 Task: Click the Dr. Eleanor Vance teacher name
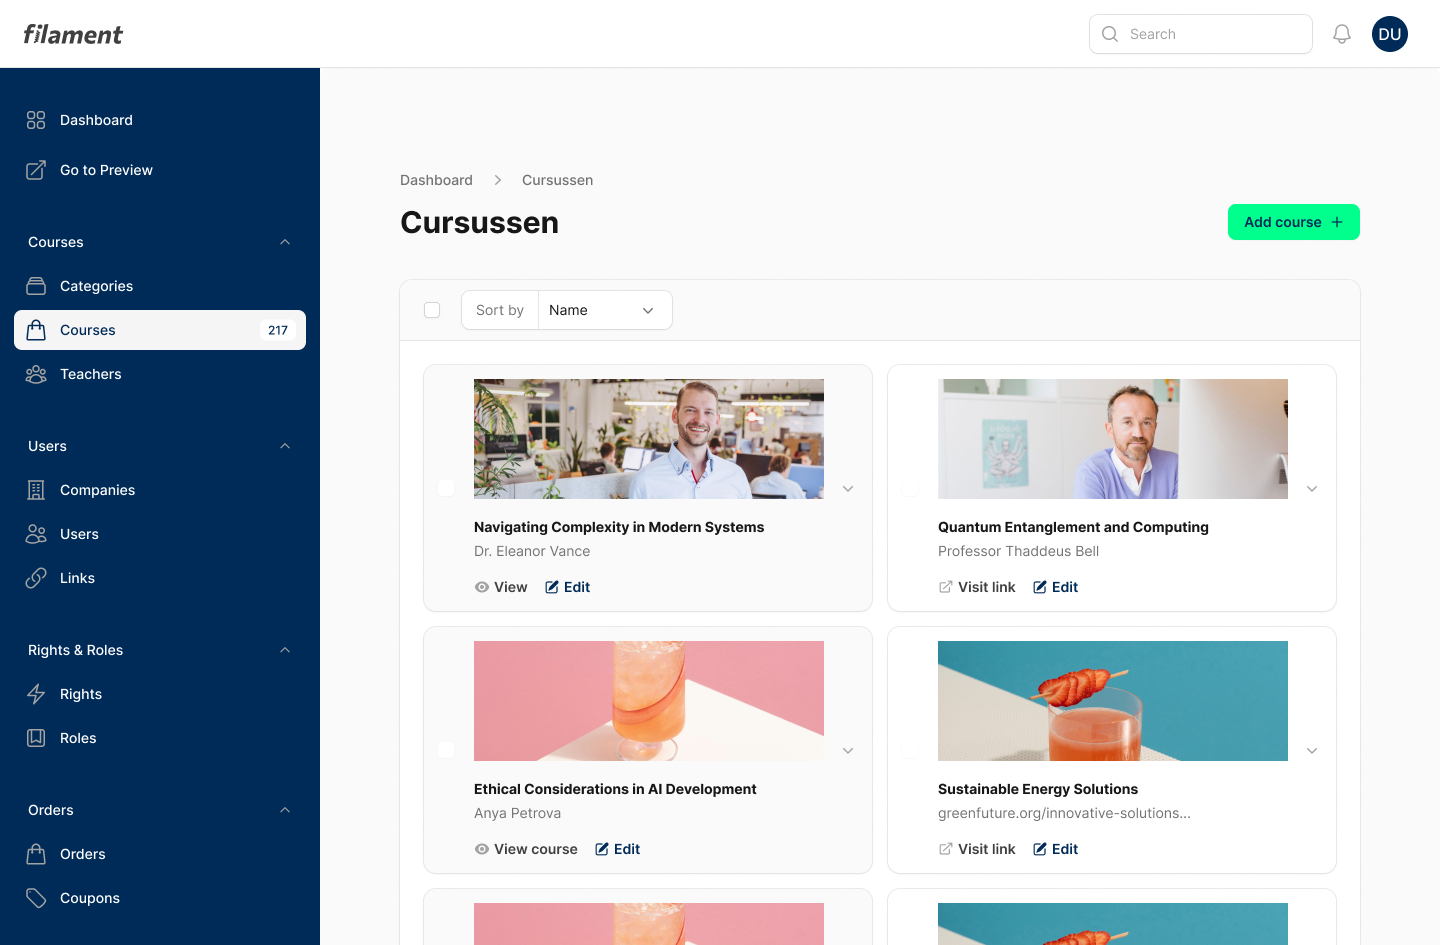point(532,551)
